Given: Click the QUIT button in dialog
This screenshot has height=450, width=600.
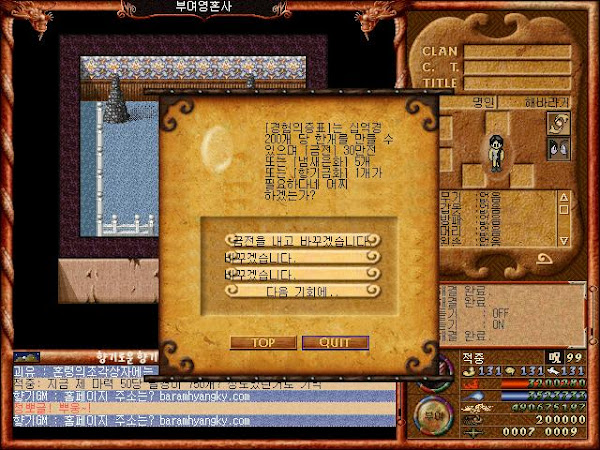Looking at the screenshot, I should pos(327,342).
